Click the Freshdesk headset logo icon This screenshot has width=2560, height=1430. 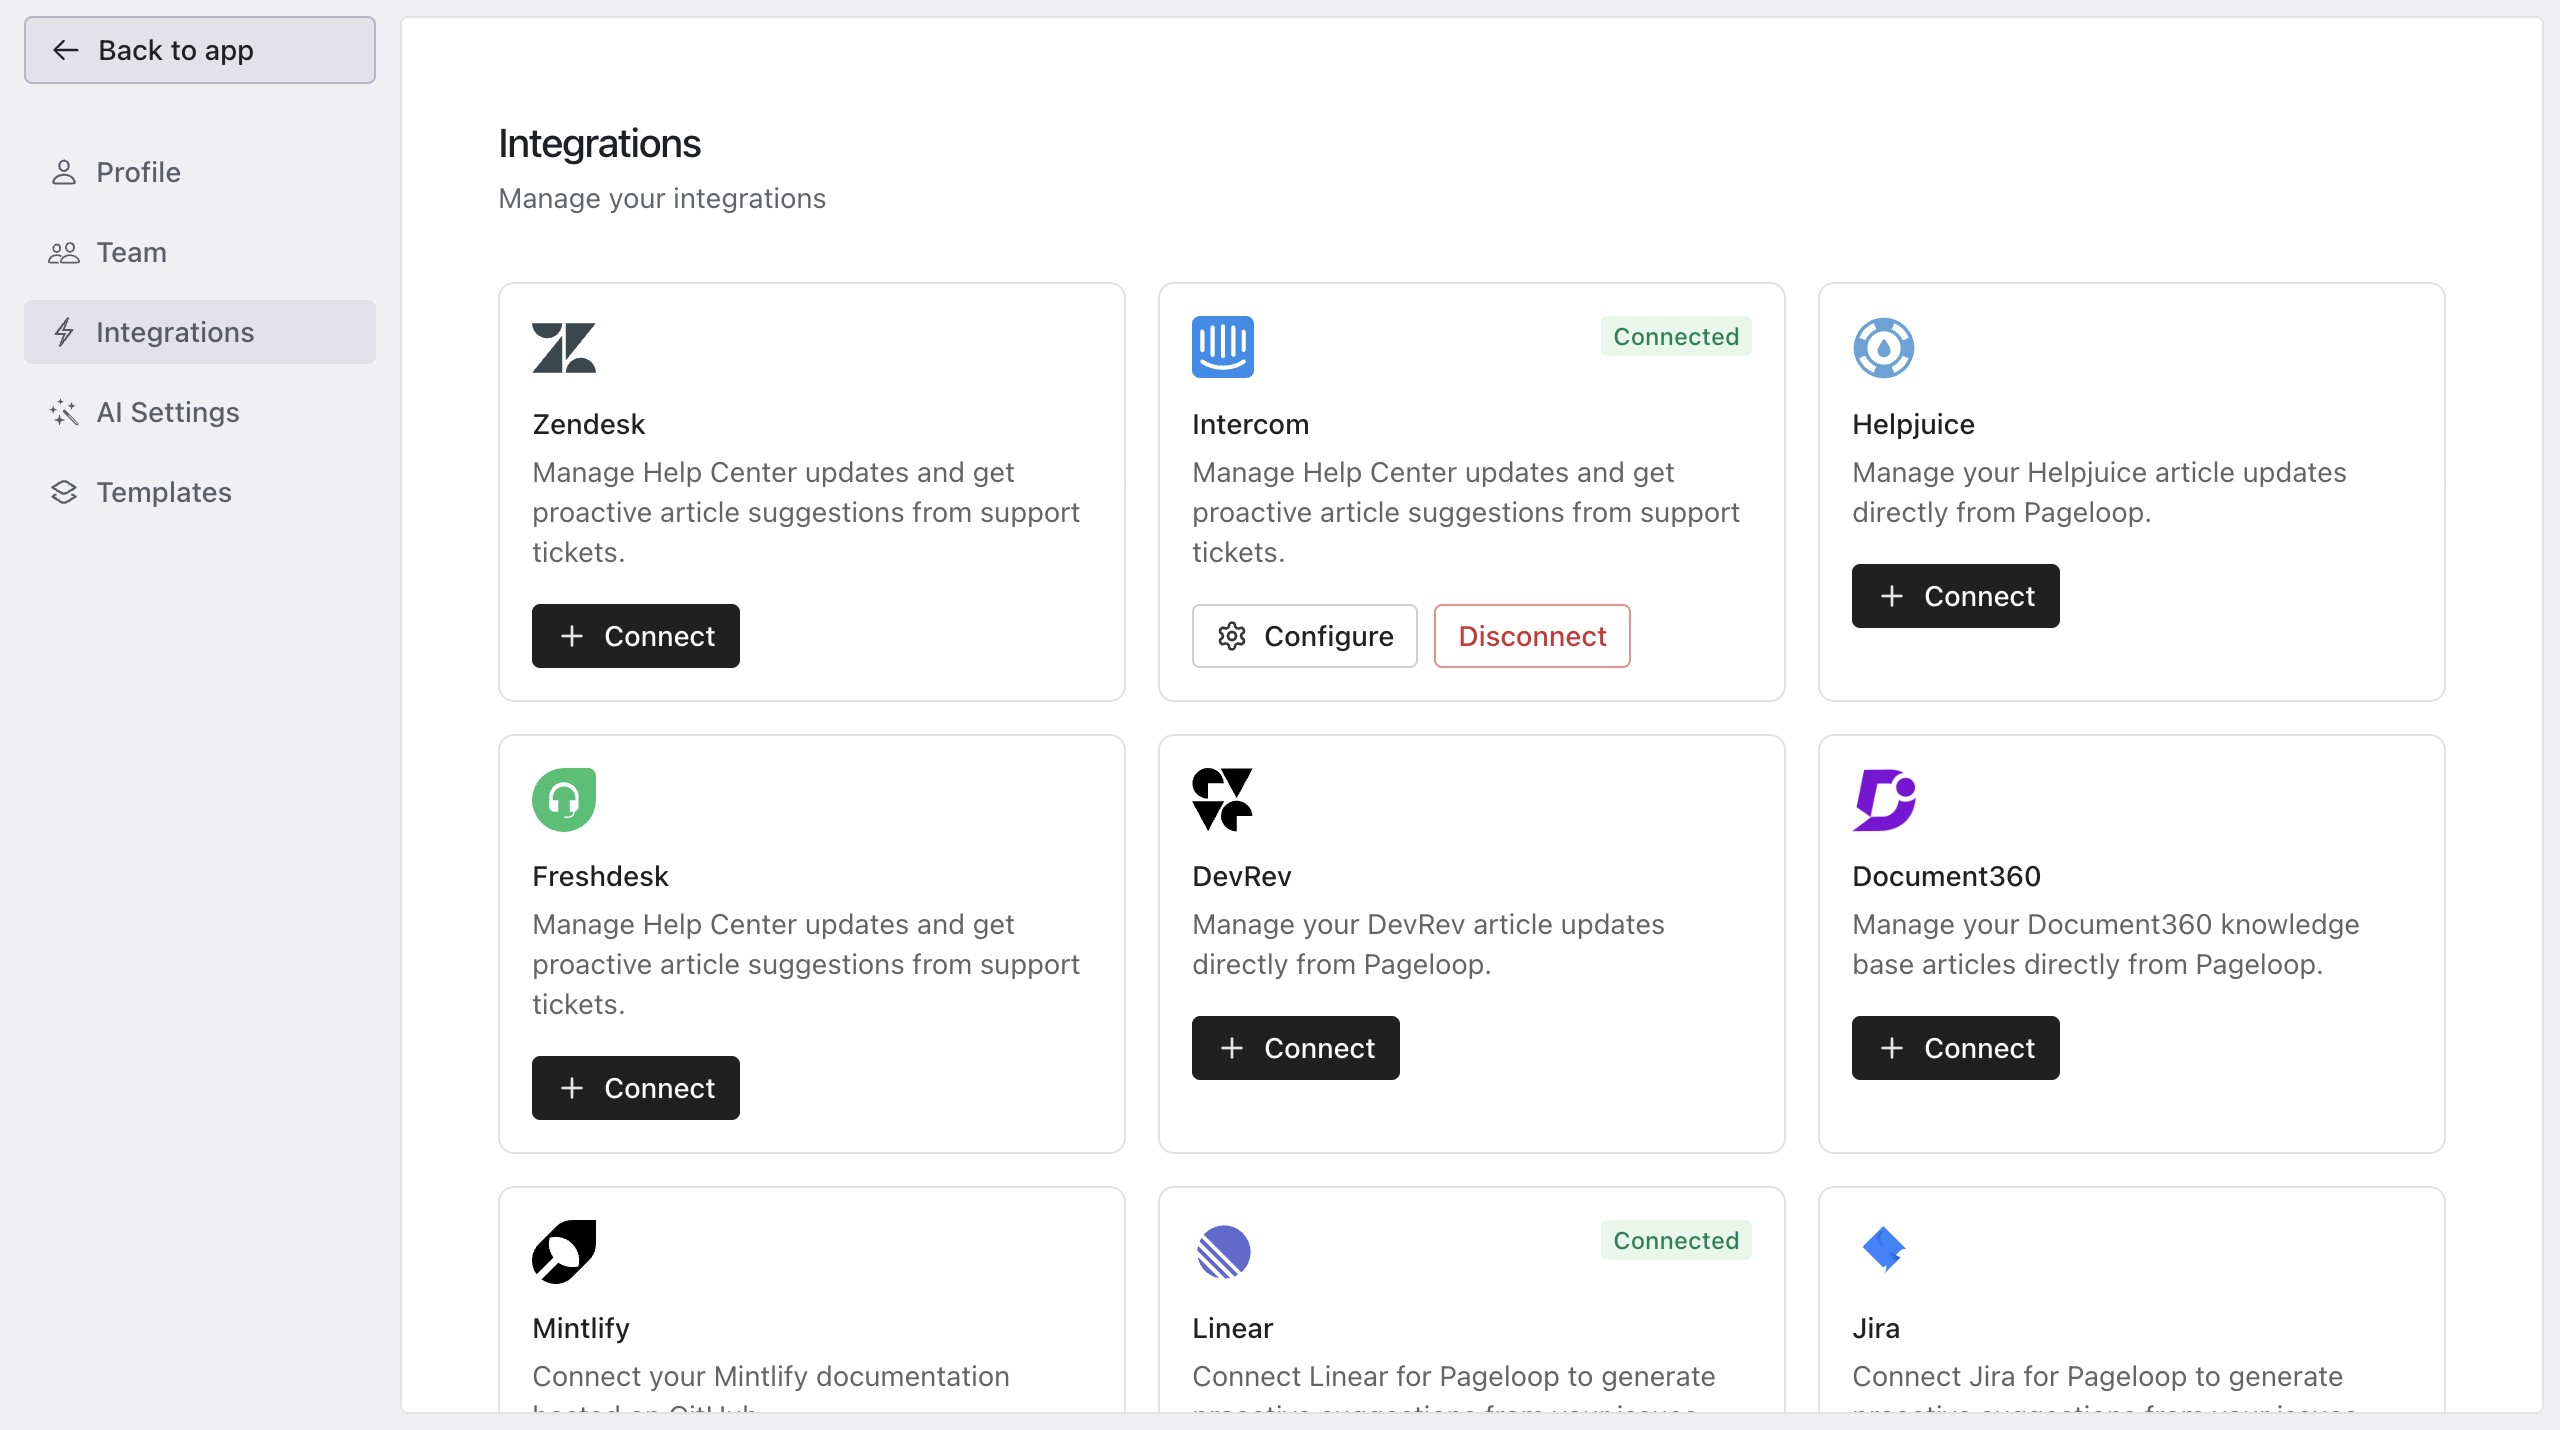(x=564, y=800)
